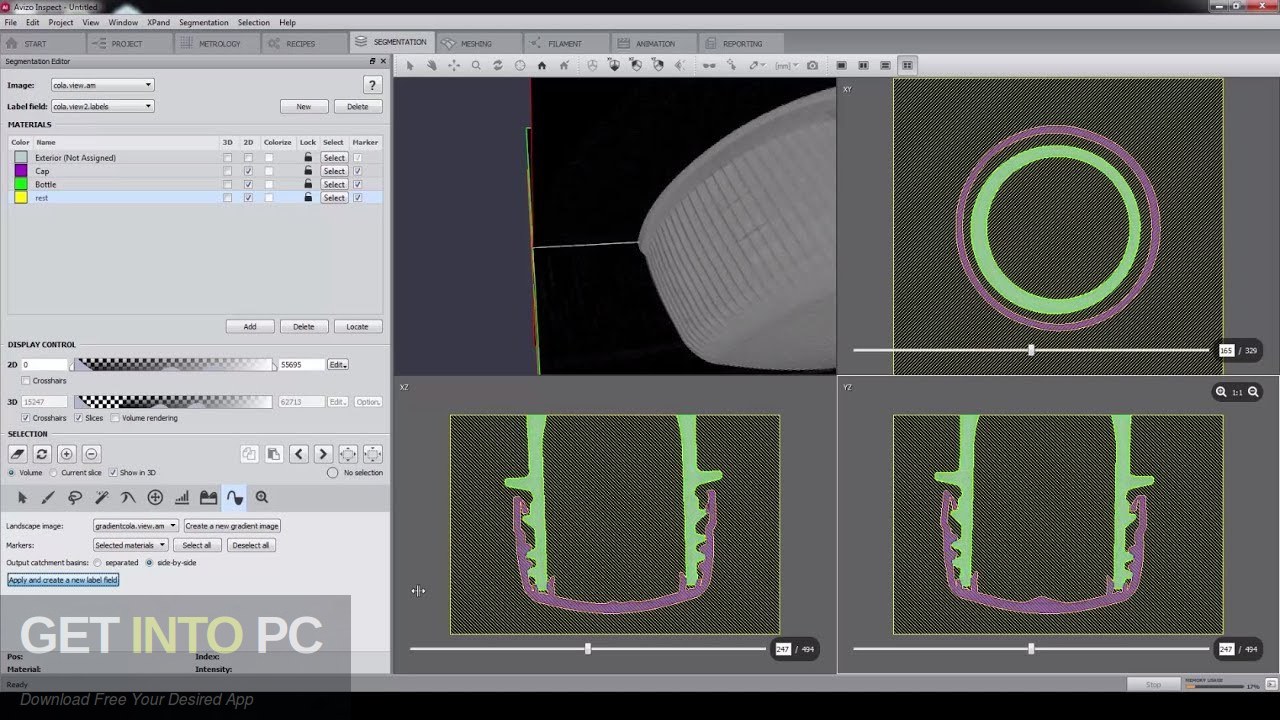
Task: Select the Threshold bar-chart tool
Action: (x=182, y=497)
